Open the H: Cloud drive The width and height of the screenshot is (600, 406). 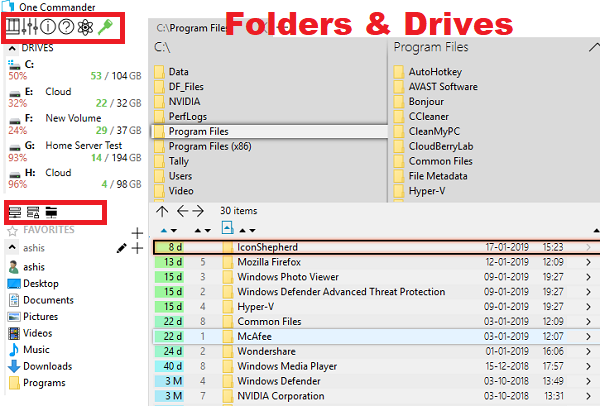(x=75, y=178)
